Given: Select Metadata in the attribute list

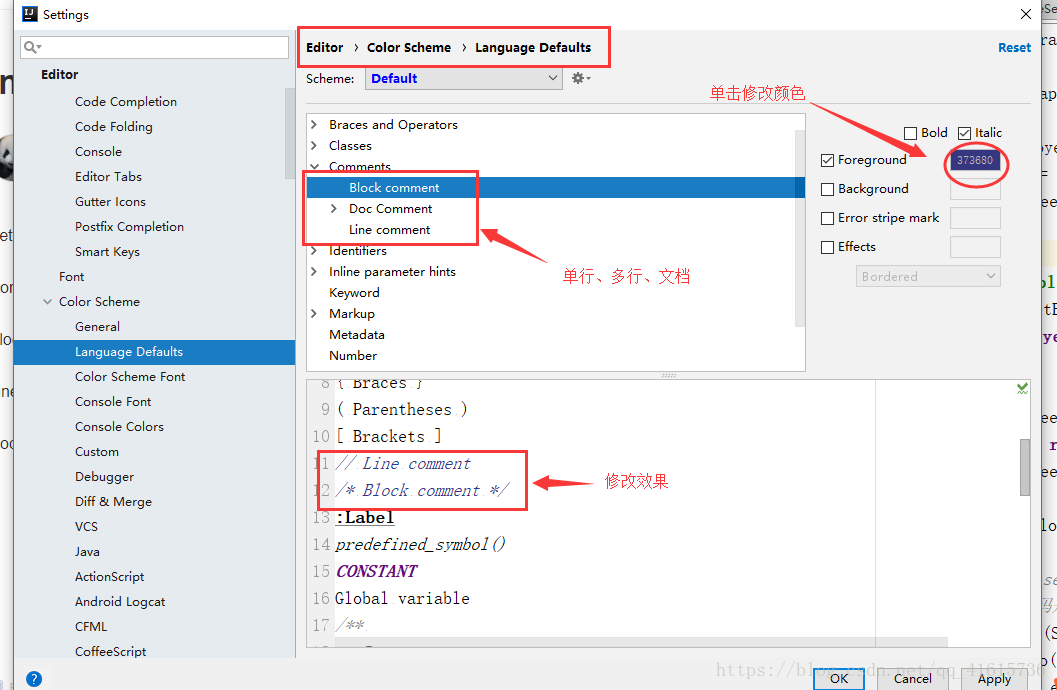Looking at the screenshot, I should click(357, 335).
